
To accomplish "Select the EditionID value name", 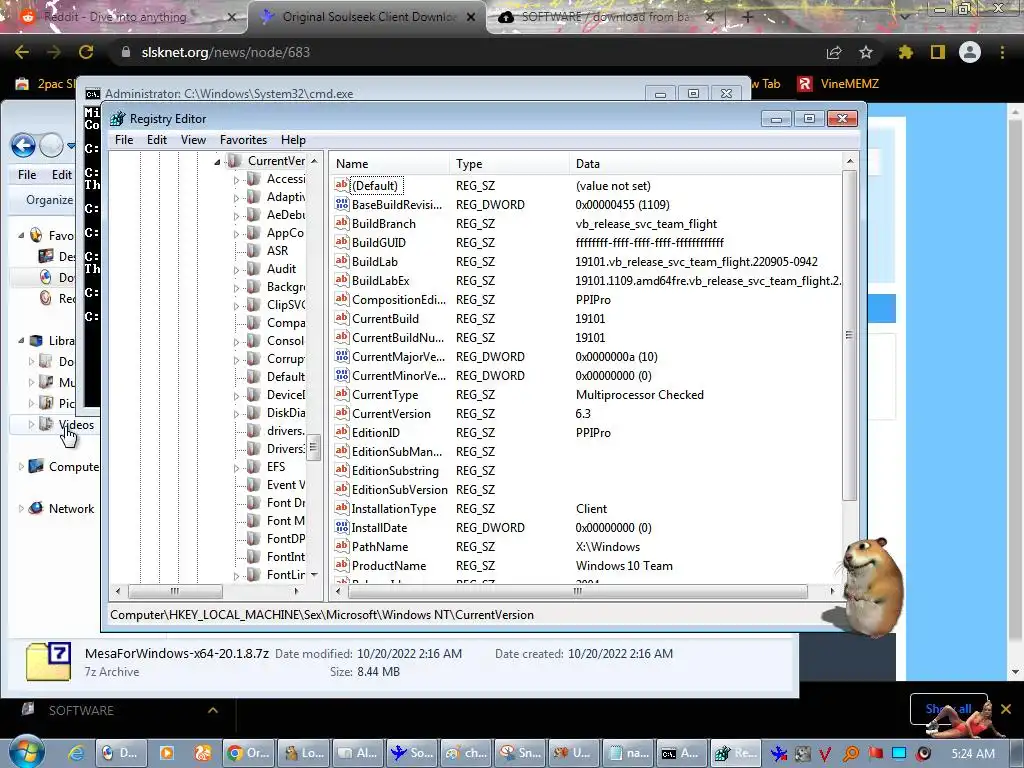I will click(x=376, y=432).
